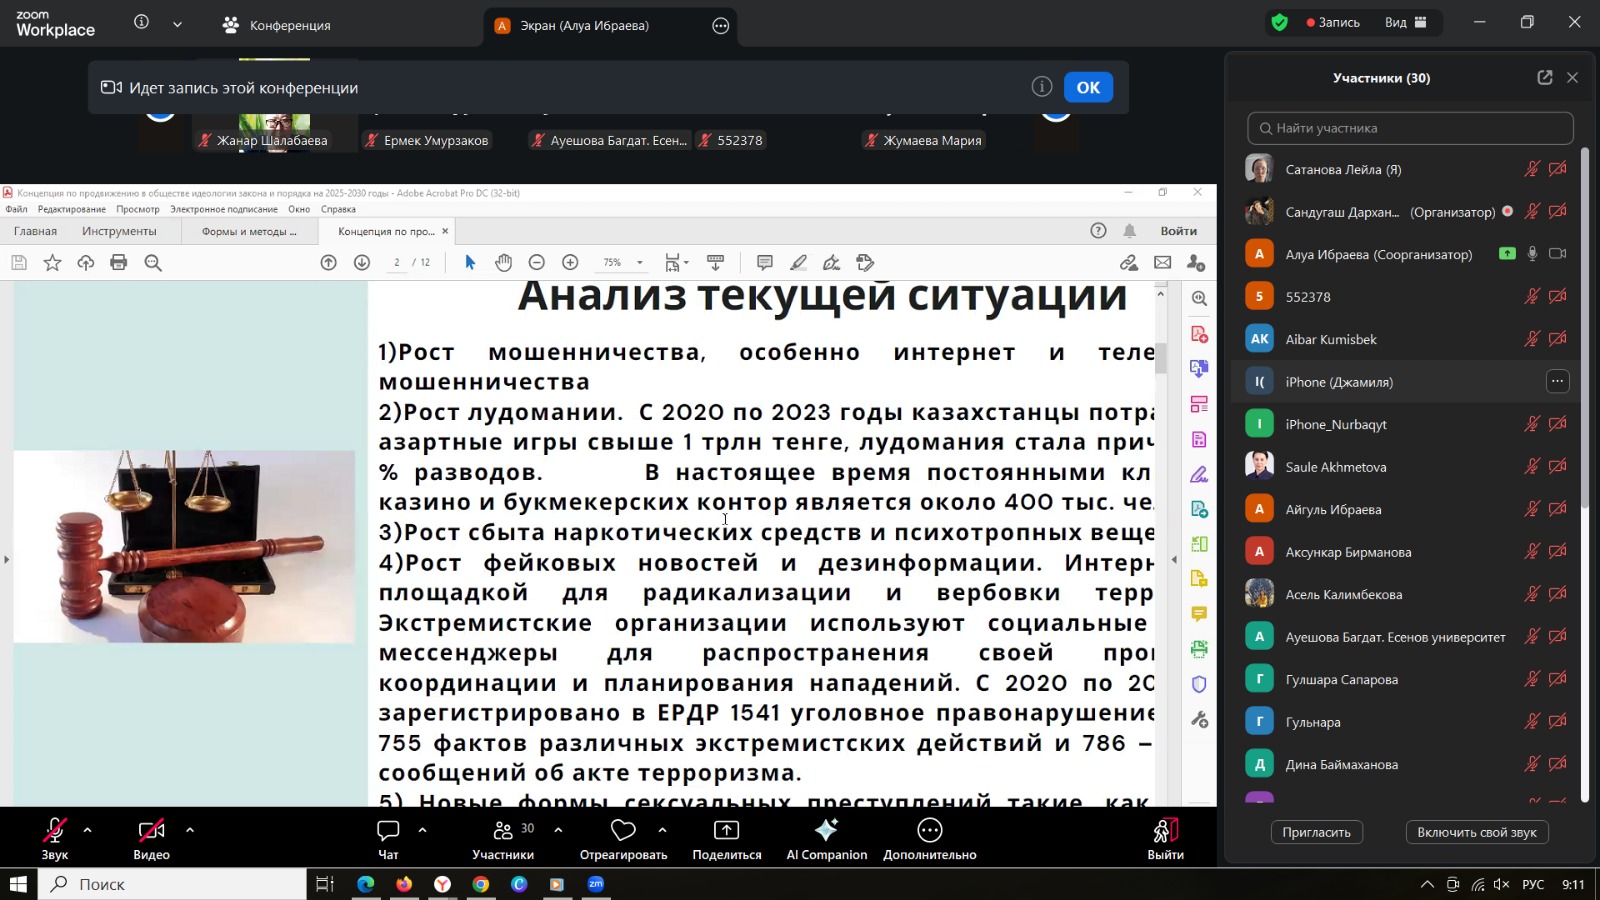The image size is (1600, 900).
Task: Click the Включить свой звук button
Action: click(1477, 832)
